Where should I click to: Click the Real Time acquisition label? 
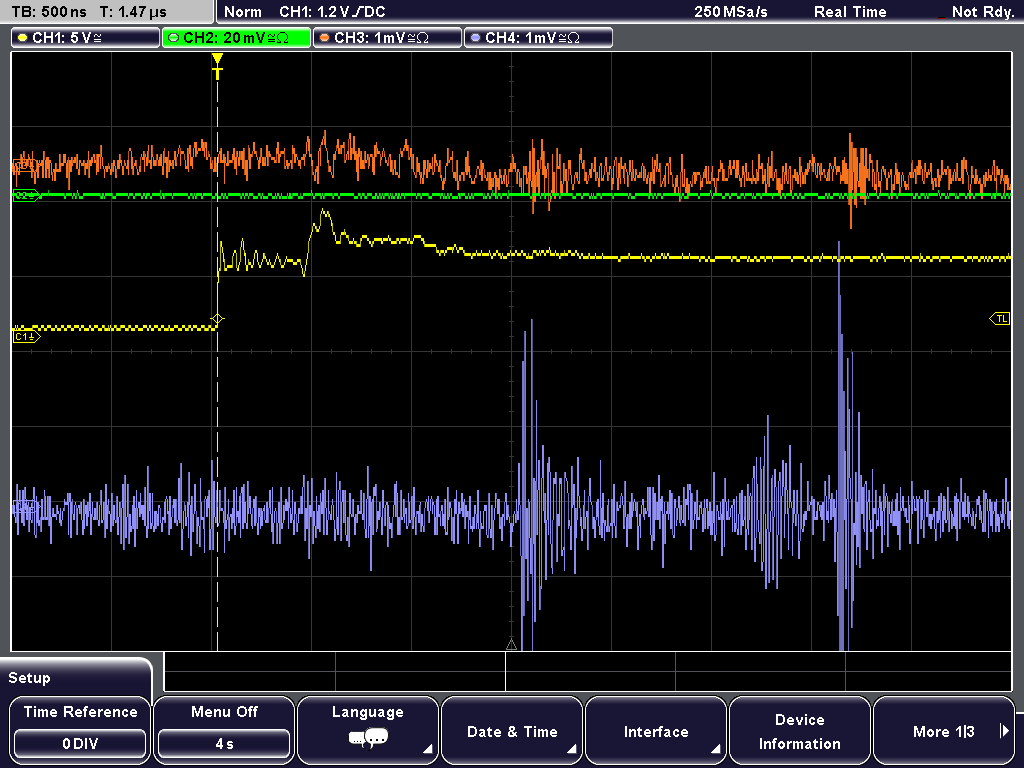pyautogui.click(x=850, y=12)
